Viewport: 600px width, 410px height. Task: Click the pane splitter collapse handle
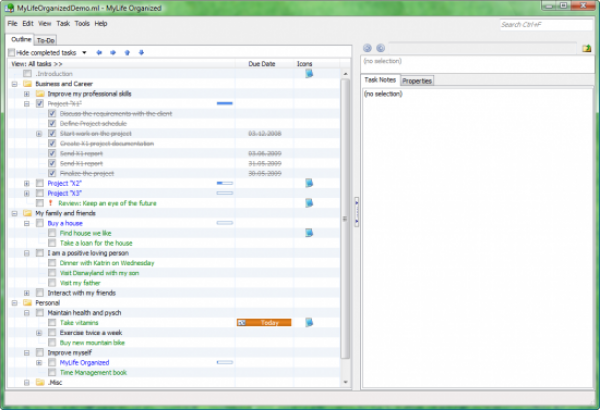(x=357, y=212)
